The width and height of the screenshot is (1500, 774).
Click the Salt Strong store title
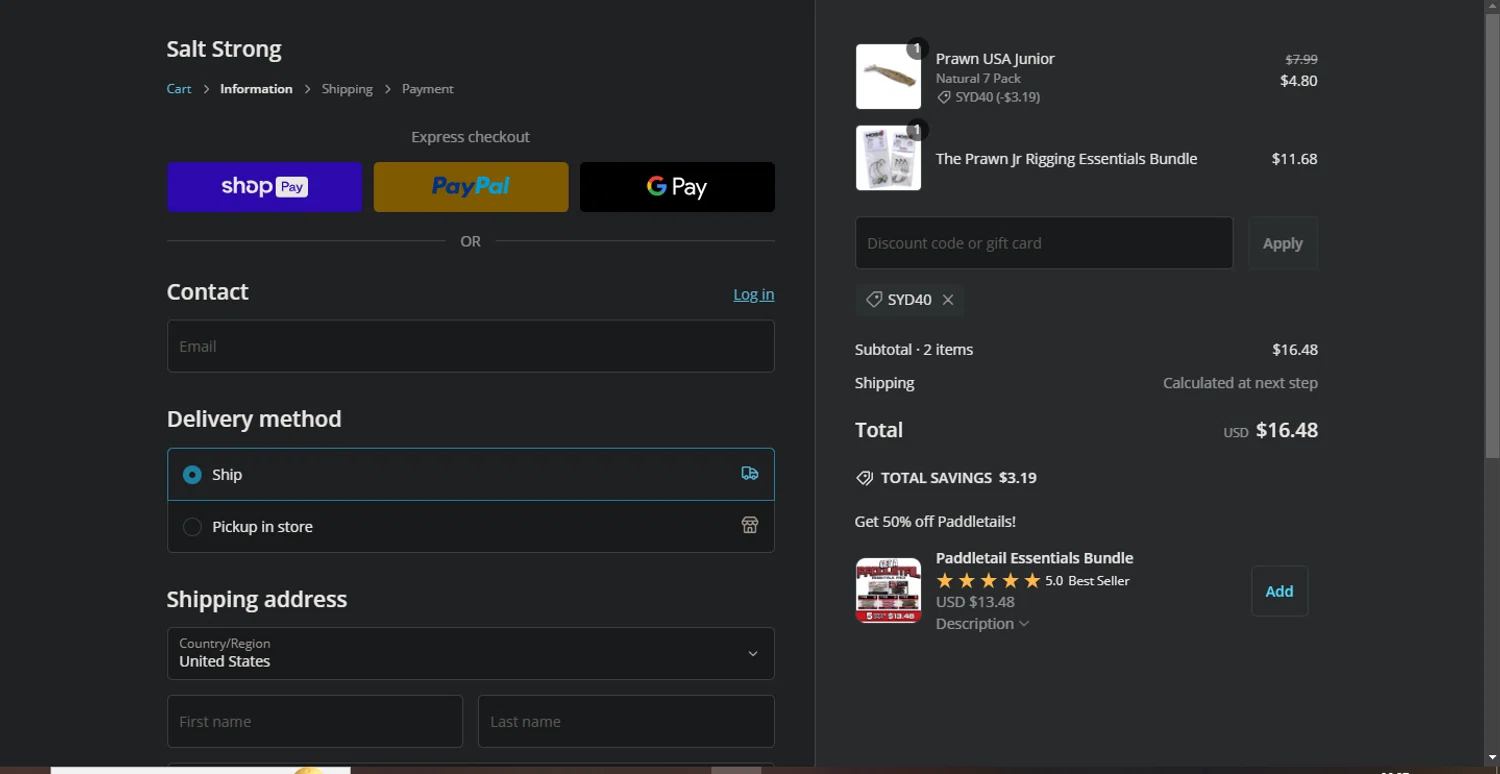pos(224,49)
